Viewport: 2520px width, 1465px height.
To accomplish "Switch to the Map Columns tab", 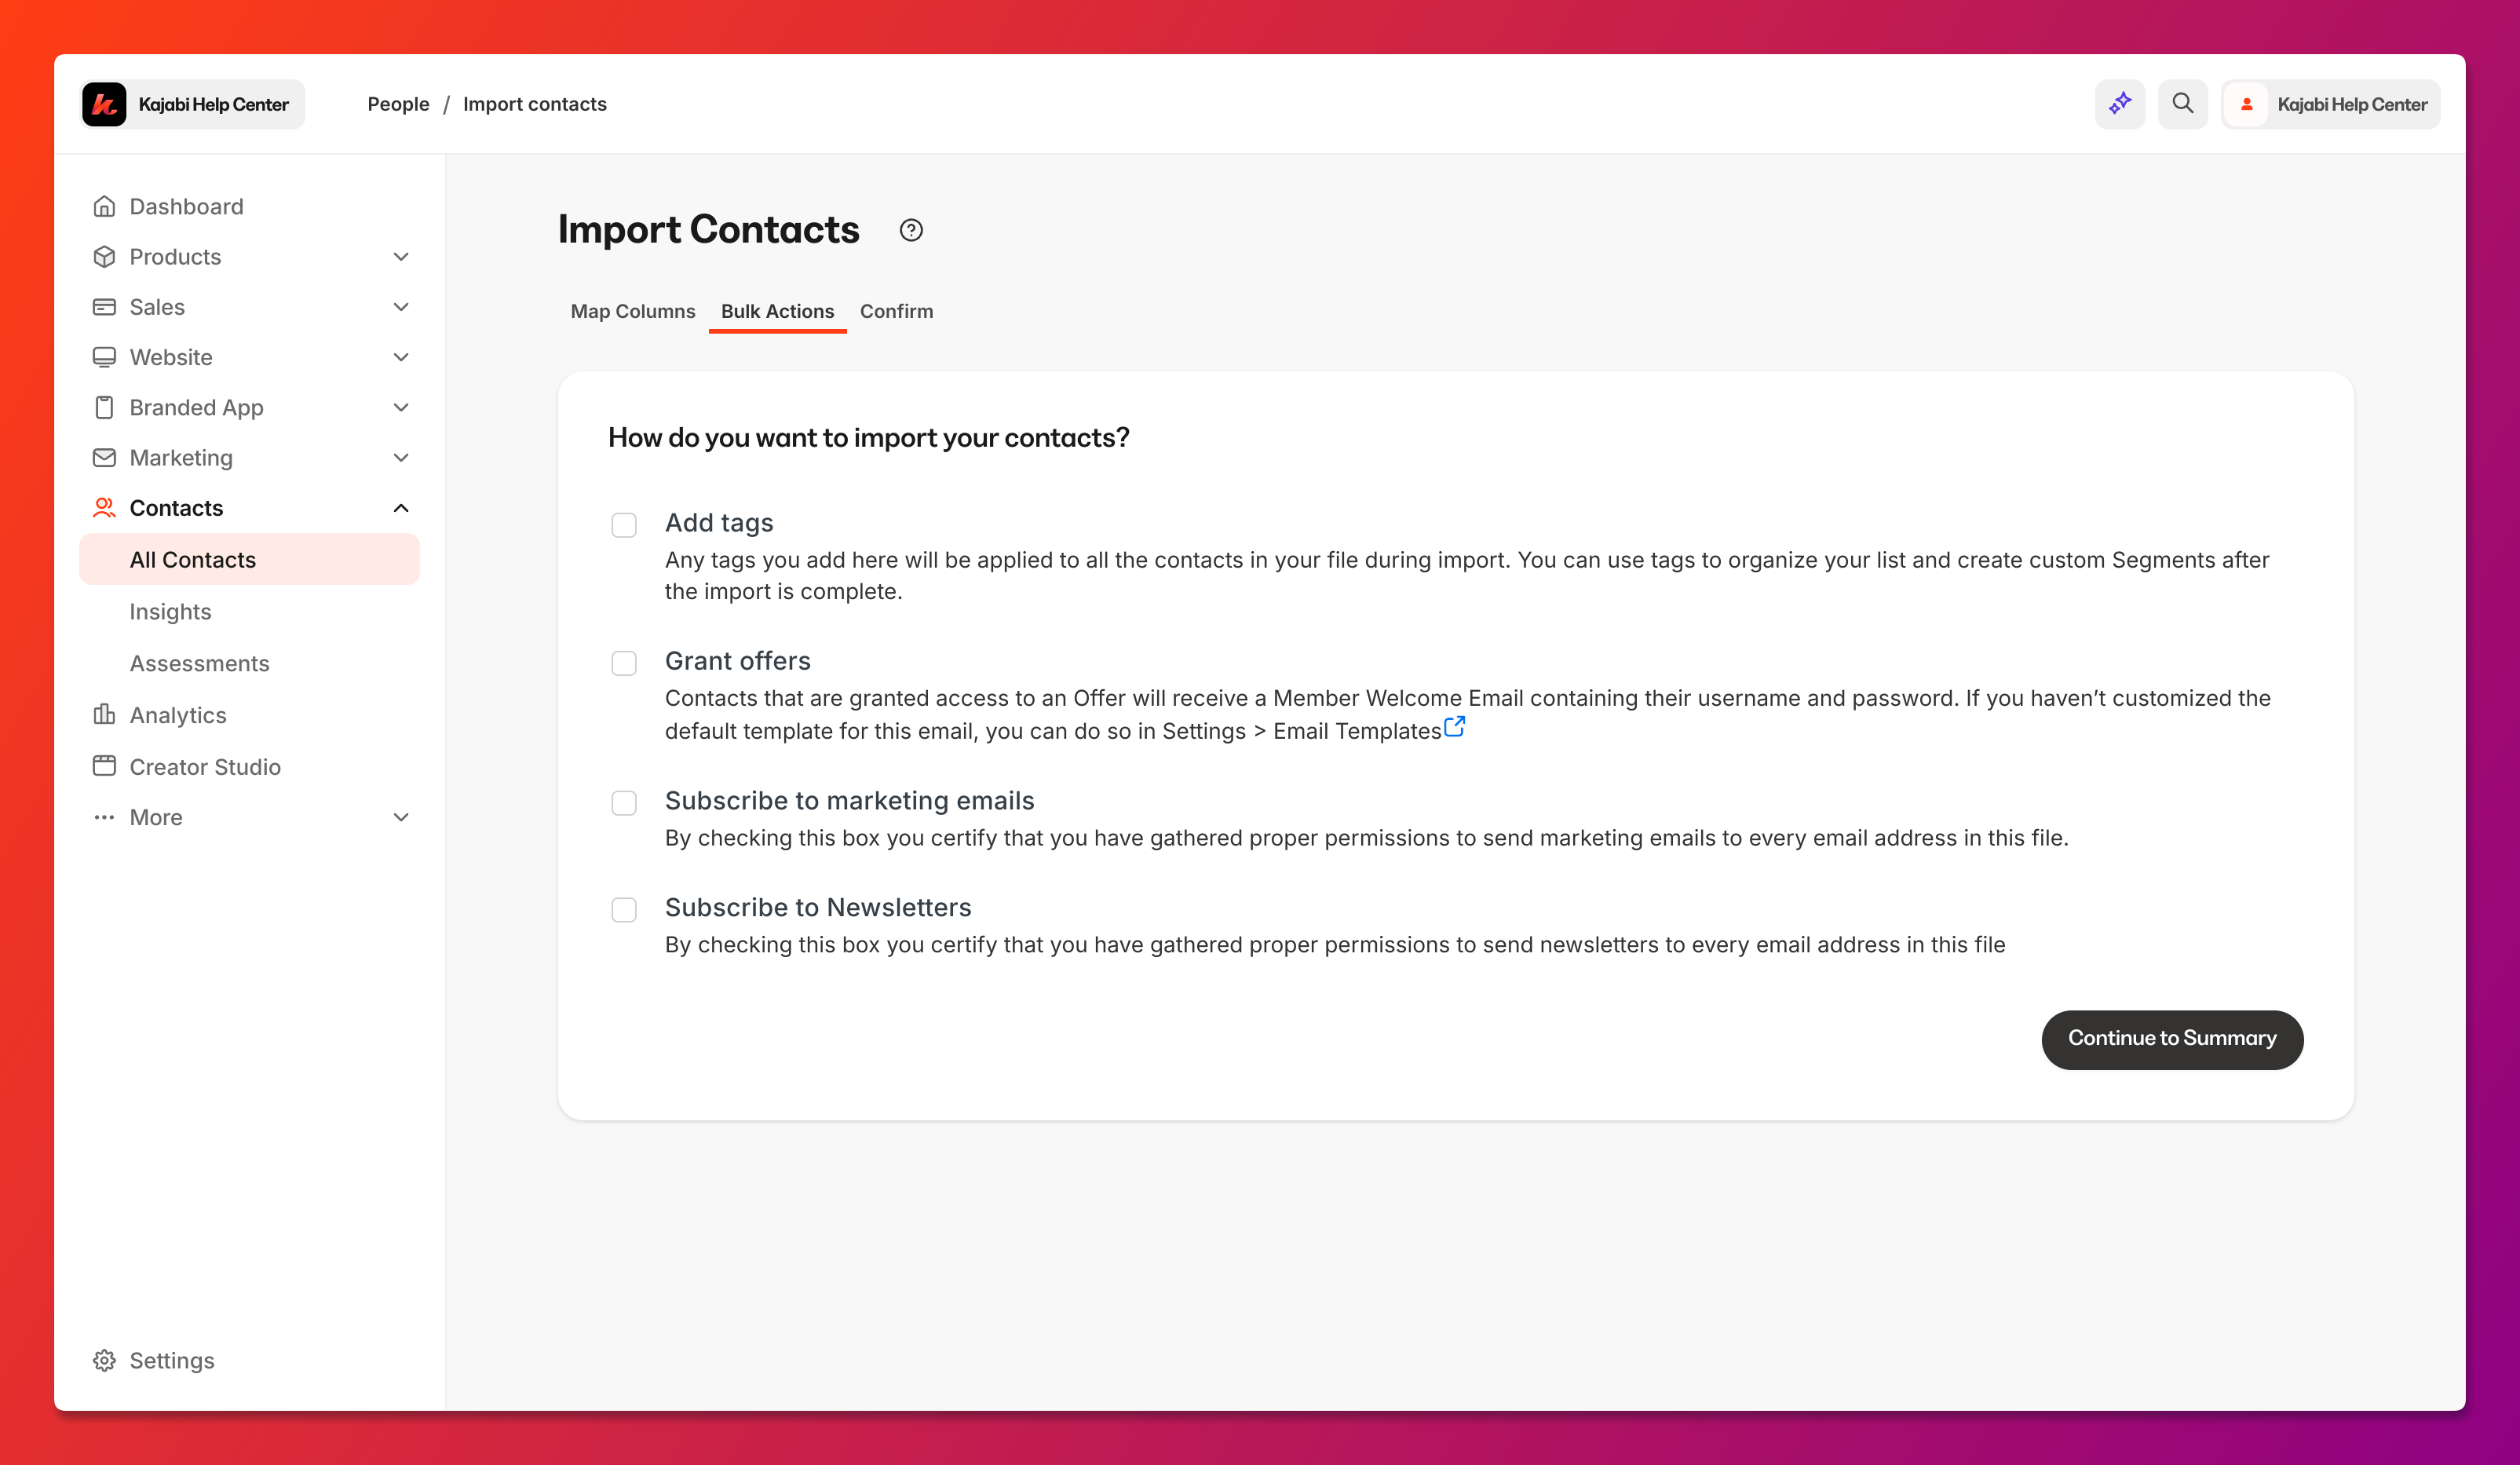I will [x=632, y=311].
